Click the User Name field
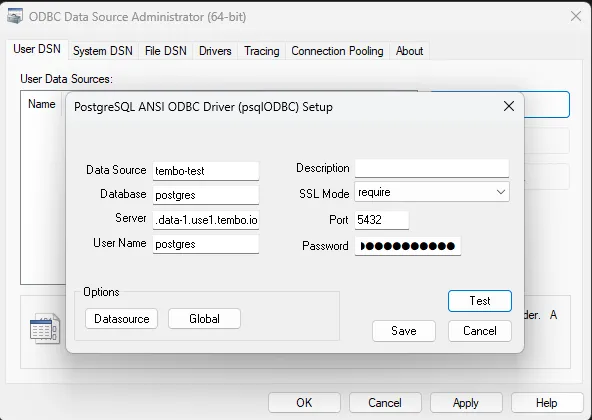Viewport: 592px width, 420px height. pyautogui.click(x=206, y=244)
